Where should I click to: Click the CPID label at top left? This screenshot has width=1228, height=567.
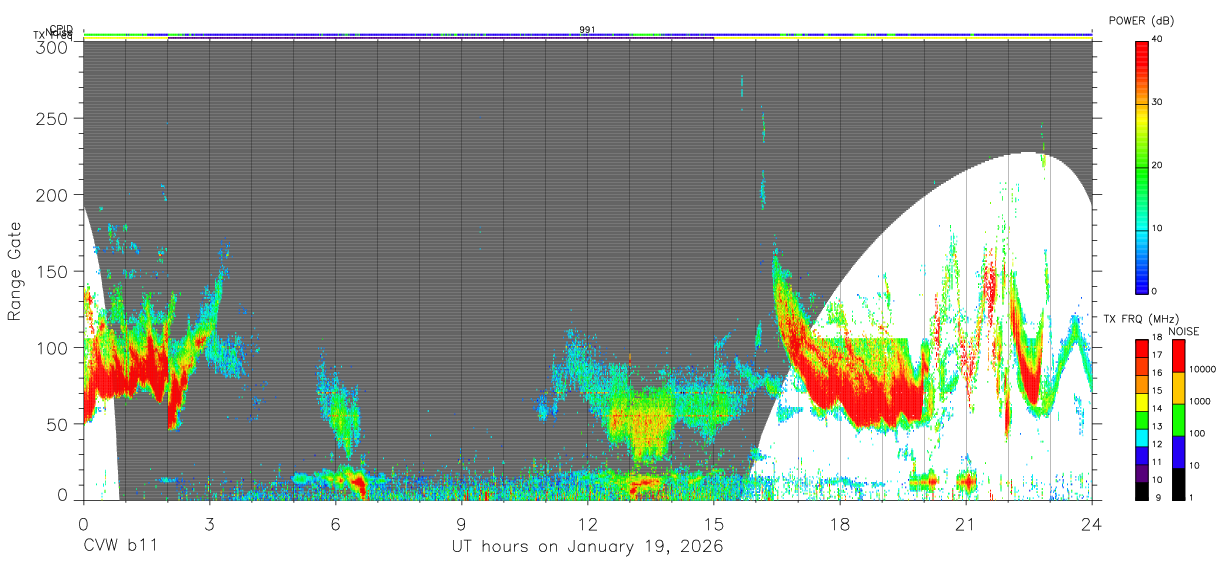pyautogui.click(x=61, y=29)
